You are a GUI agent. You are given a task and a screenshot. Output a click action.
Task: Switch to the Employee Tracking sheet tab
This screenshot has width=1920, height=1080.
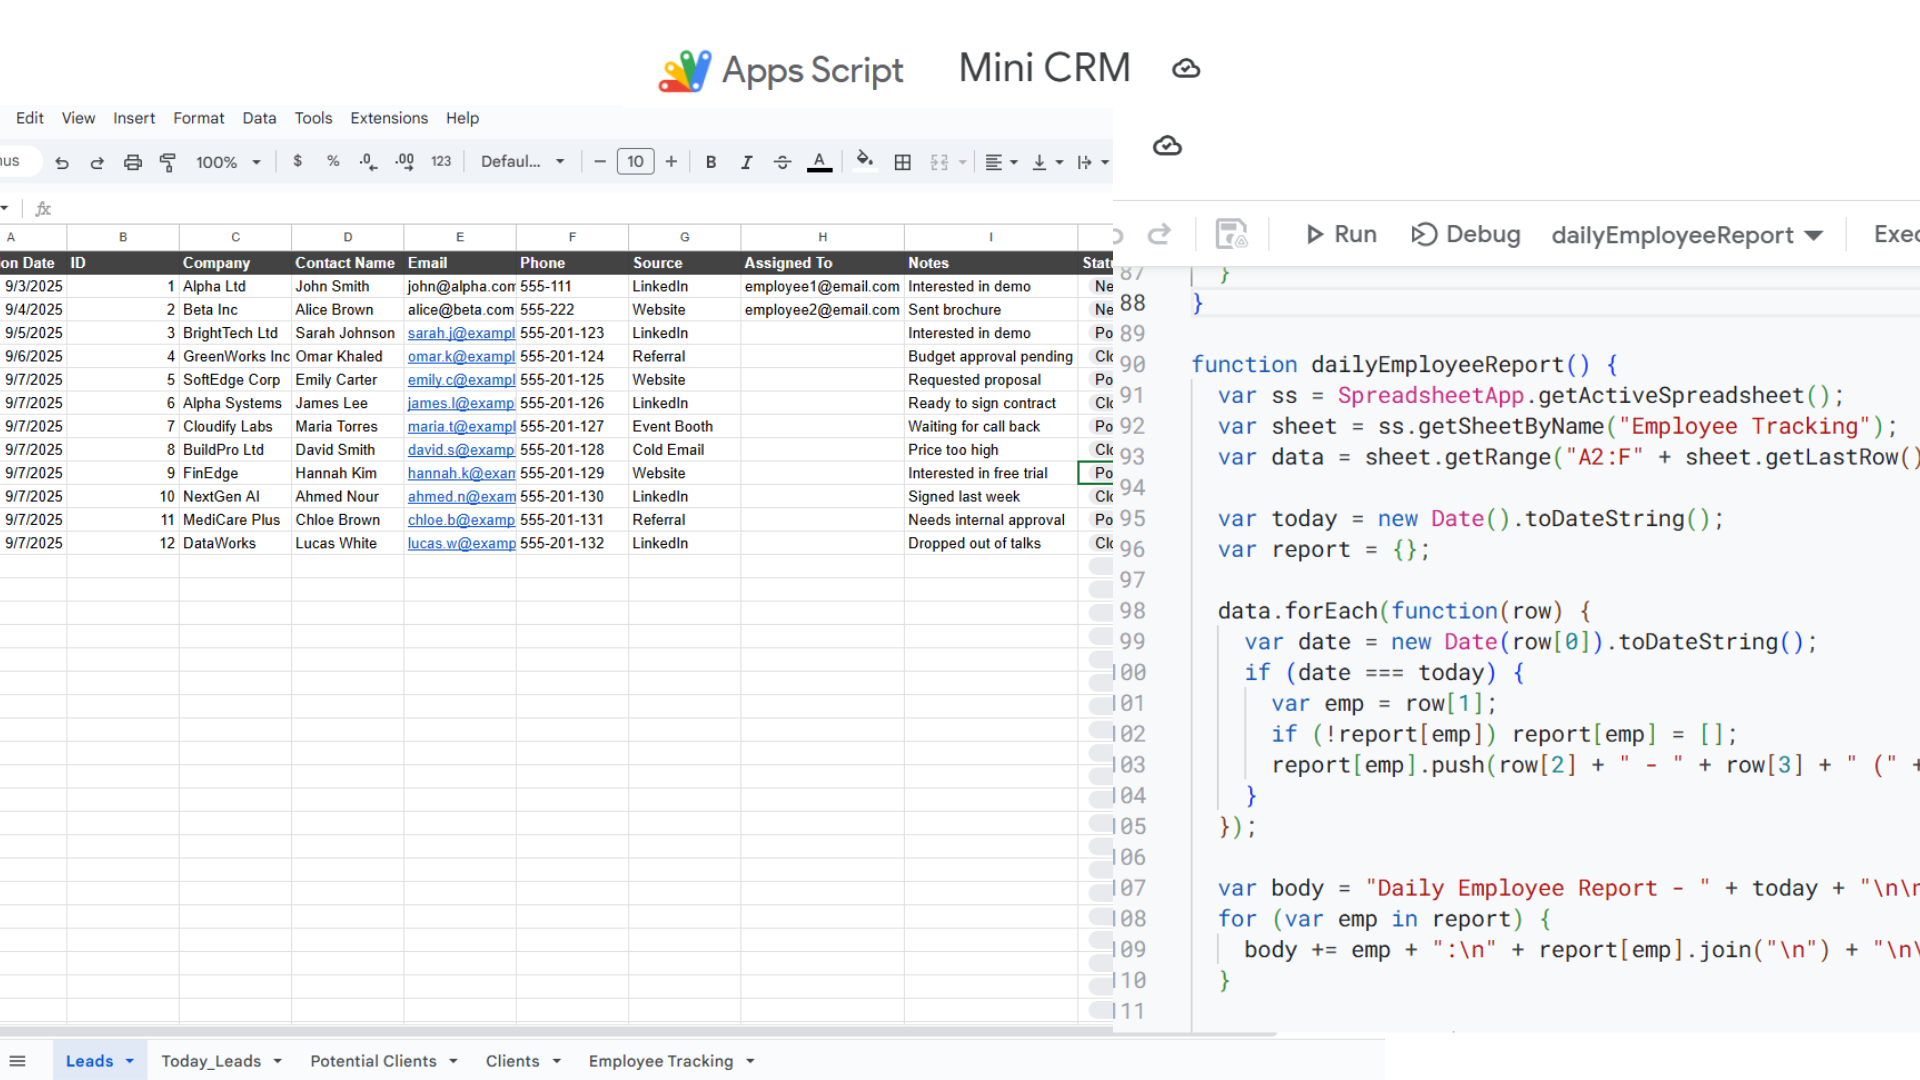pyautogui.click(x=661, y=1060)
